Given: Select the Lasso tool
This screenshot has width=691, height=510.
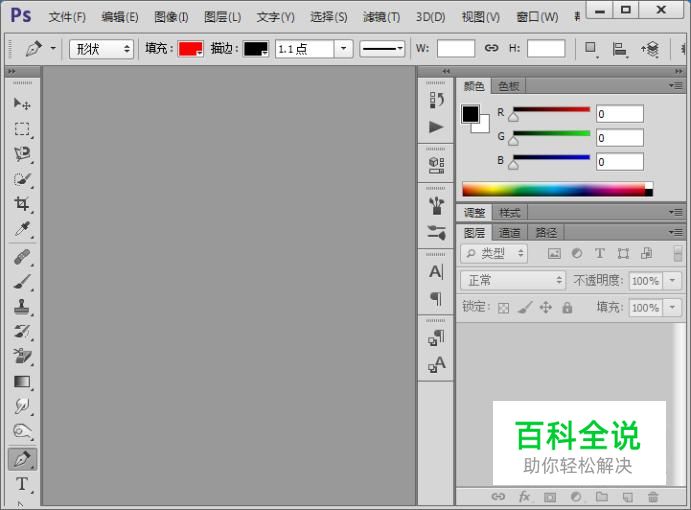Looking at the screenshot, I should click(x=22, y=154).
